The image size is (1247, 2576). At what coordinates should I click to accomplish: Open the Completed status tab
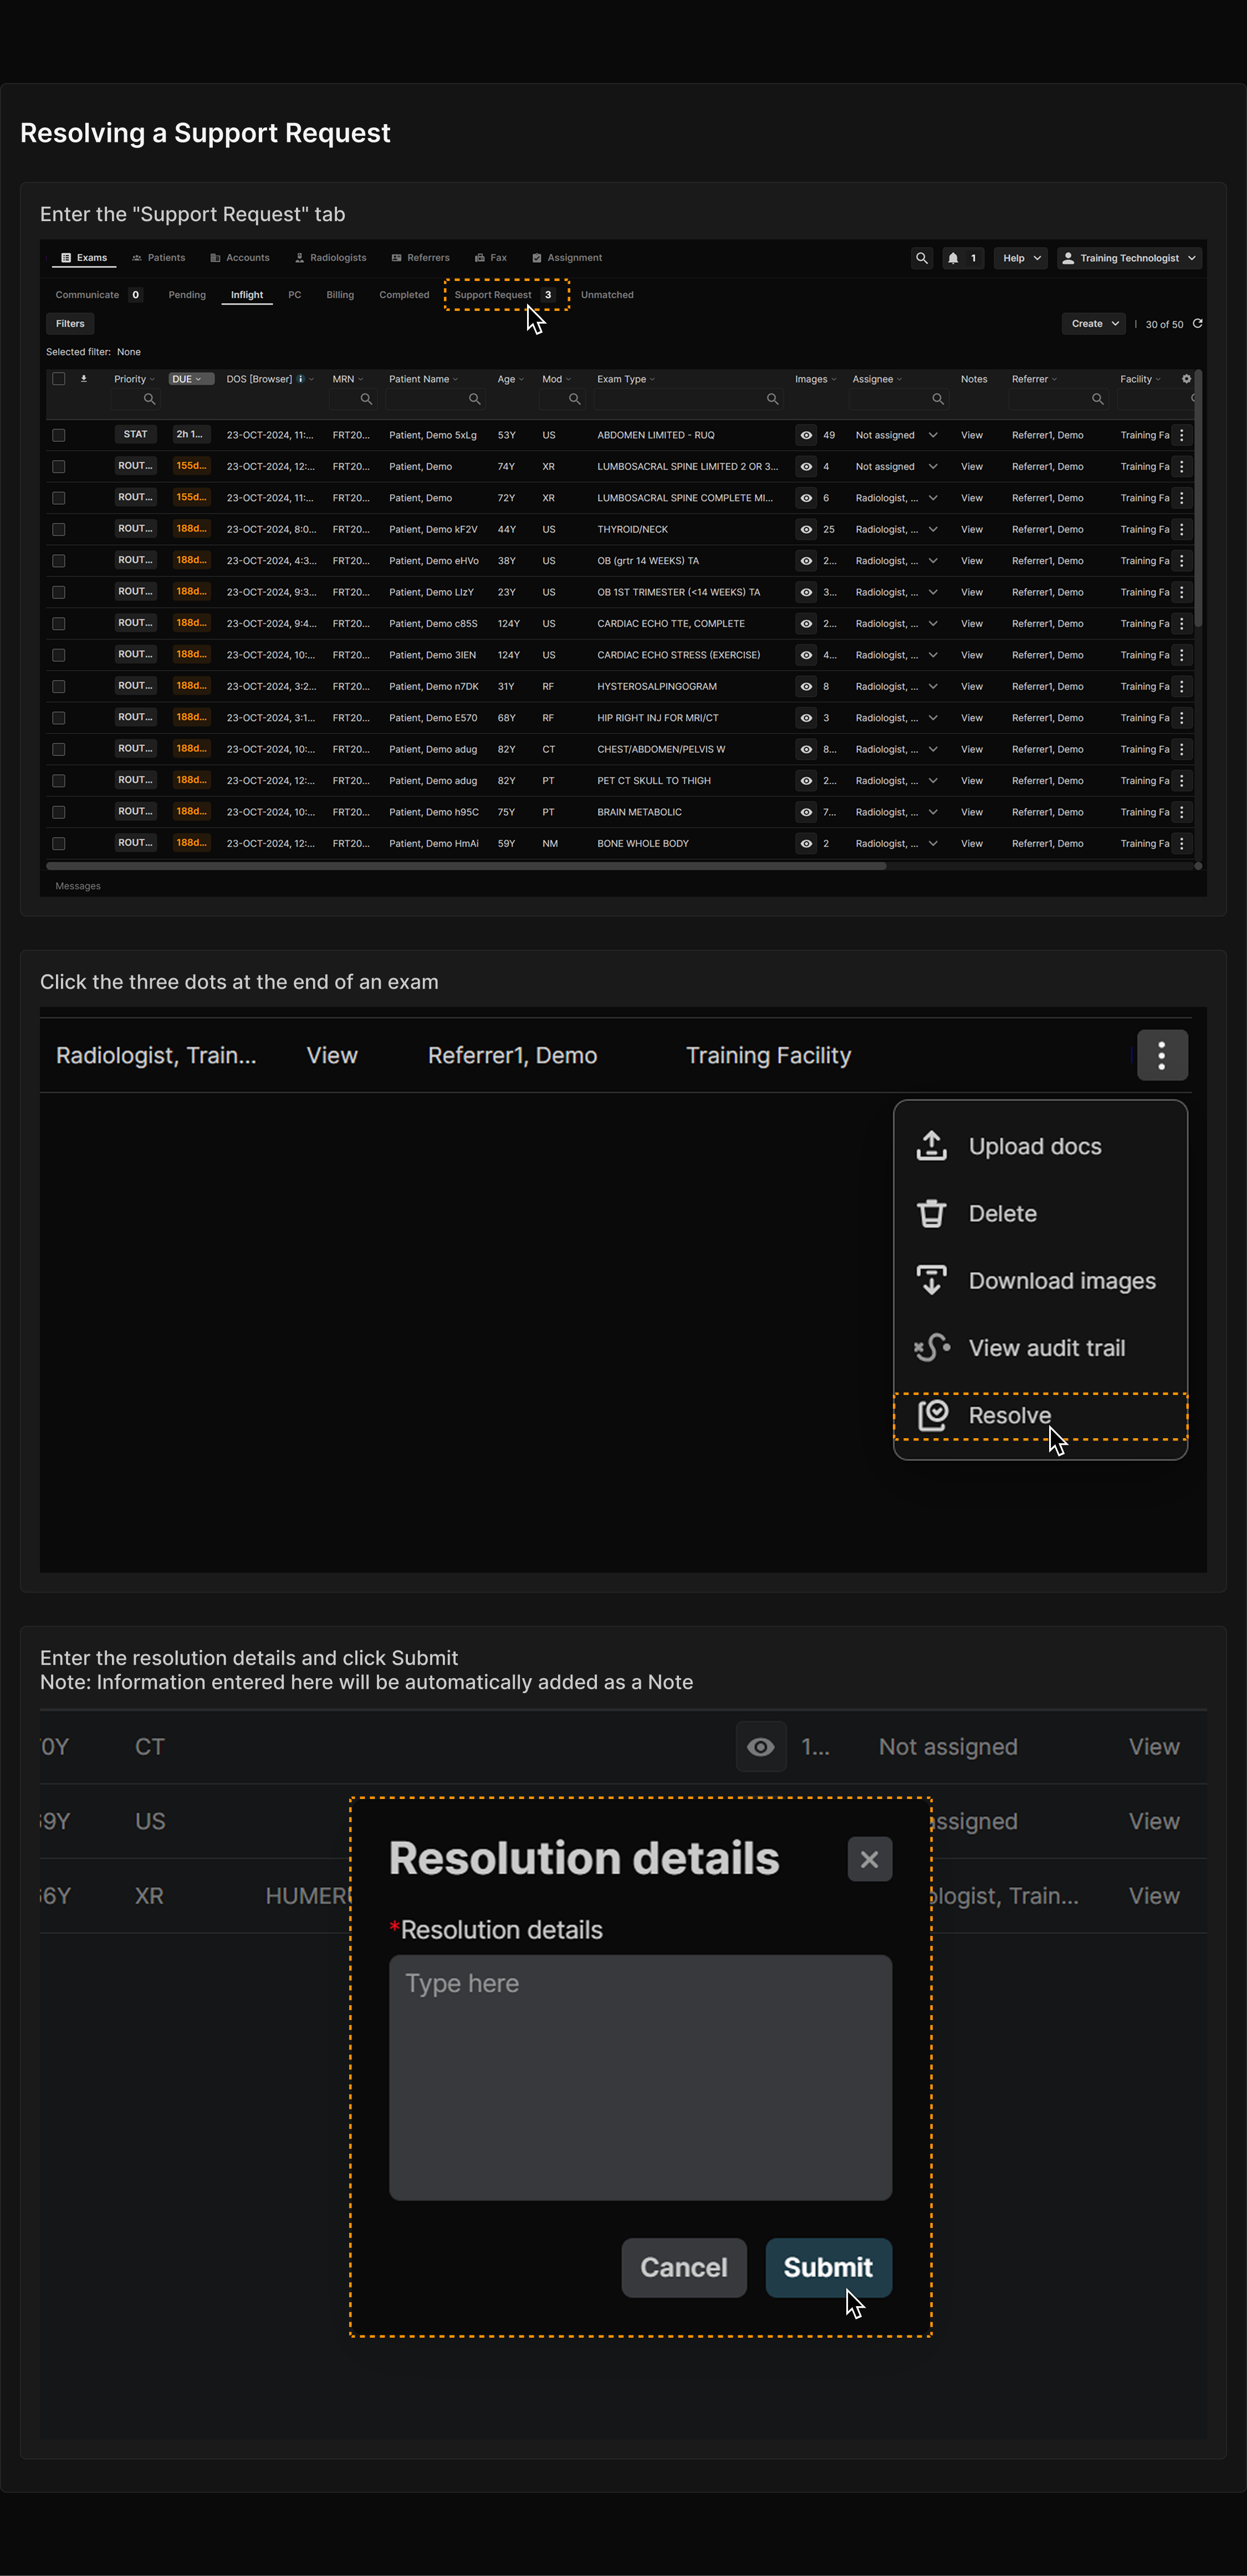(404, 295)
